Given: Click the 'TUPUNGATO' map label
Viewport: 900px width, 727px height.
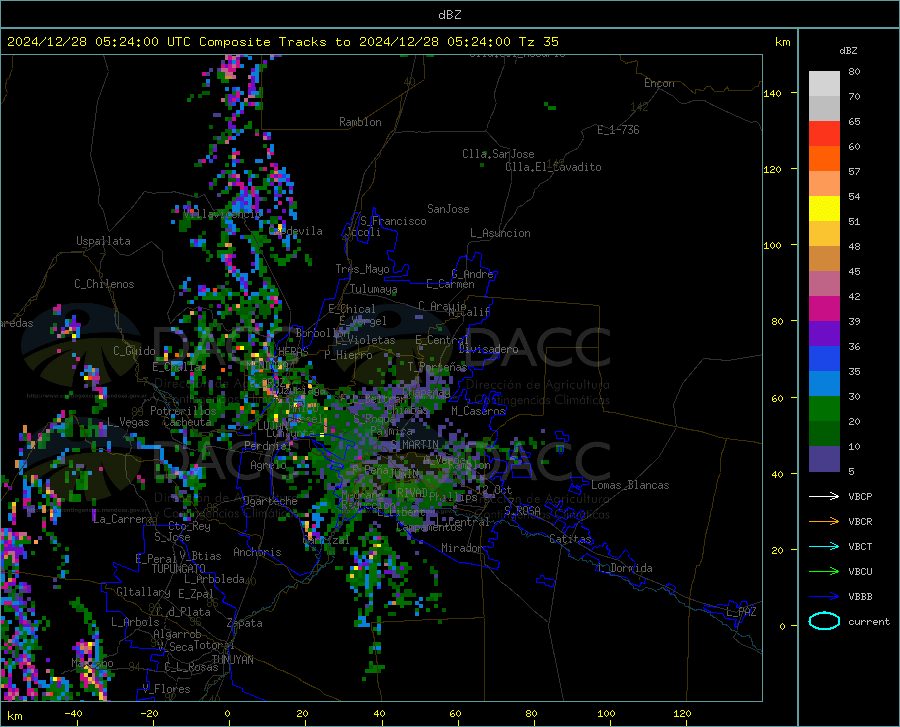Looking at the screenshot, I should (179, 569).
